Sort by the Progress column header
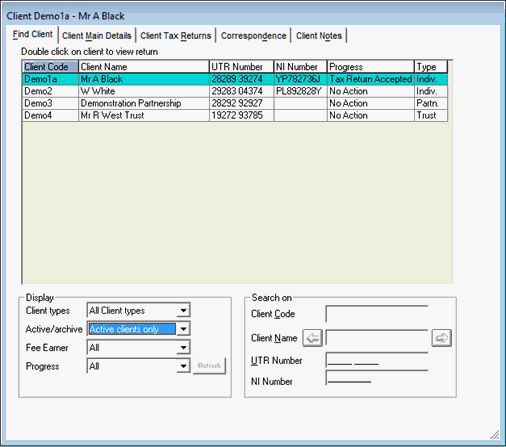506x447 pixels. (371, 67)
